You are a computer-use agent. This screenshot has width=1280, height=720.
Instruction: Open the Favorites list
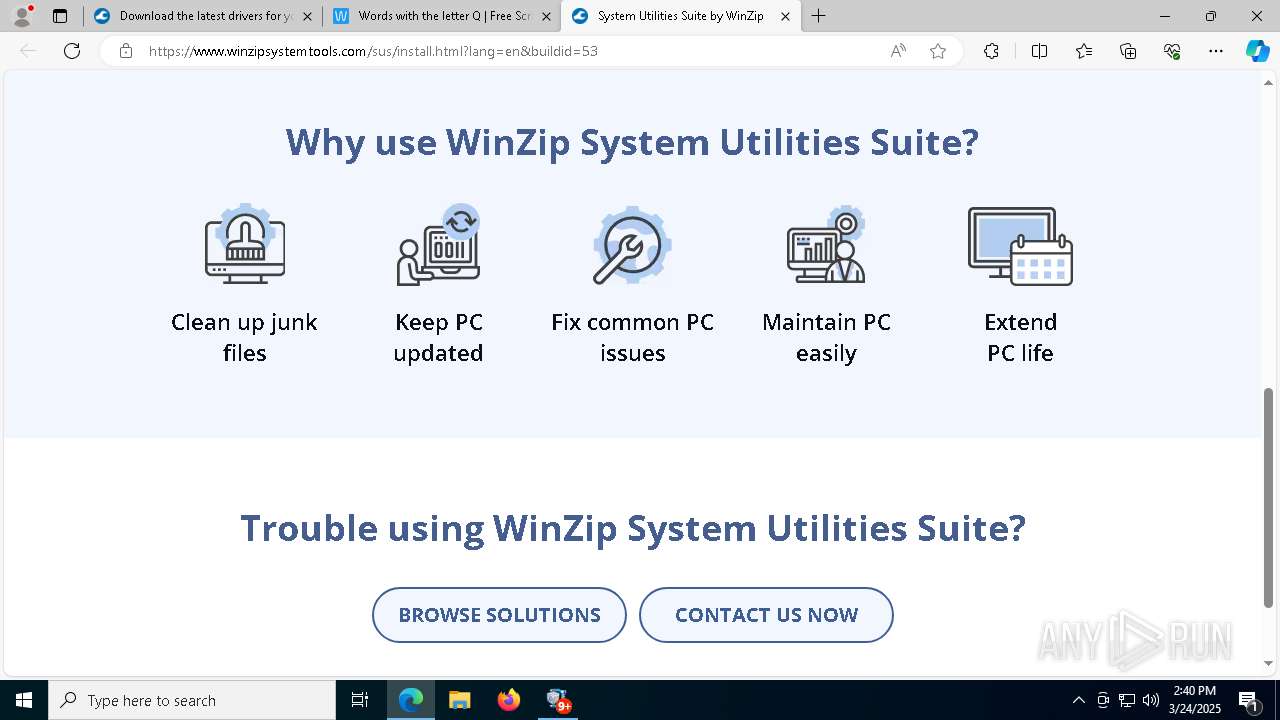pyautogui.click(x=1084, y=51)
